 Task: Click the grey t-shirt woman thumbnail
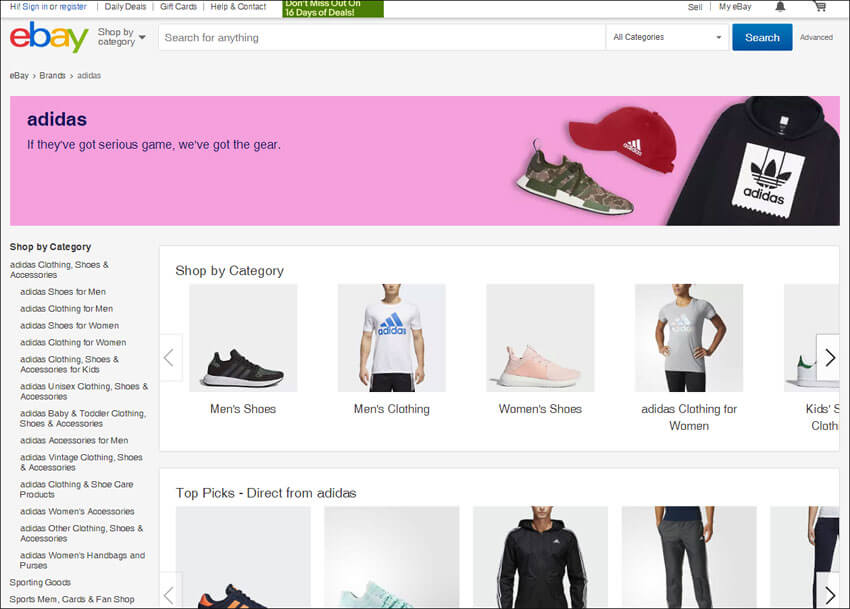[689, 338]
